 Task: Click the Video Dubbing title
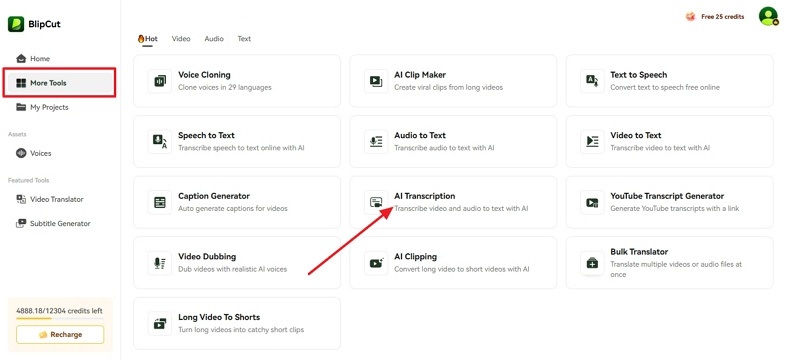click(207, 257)
